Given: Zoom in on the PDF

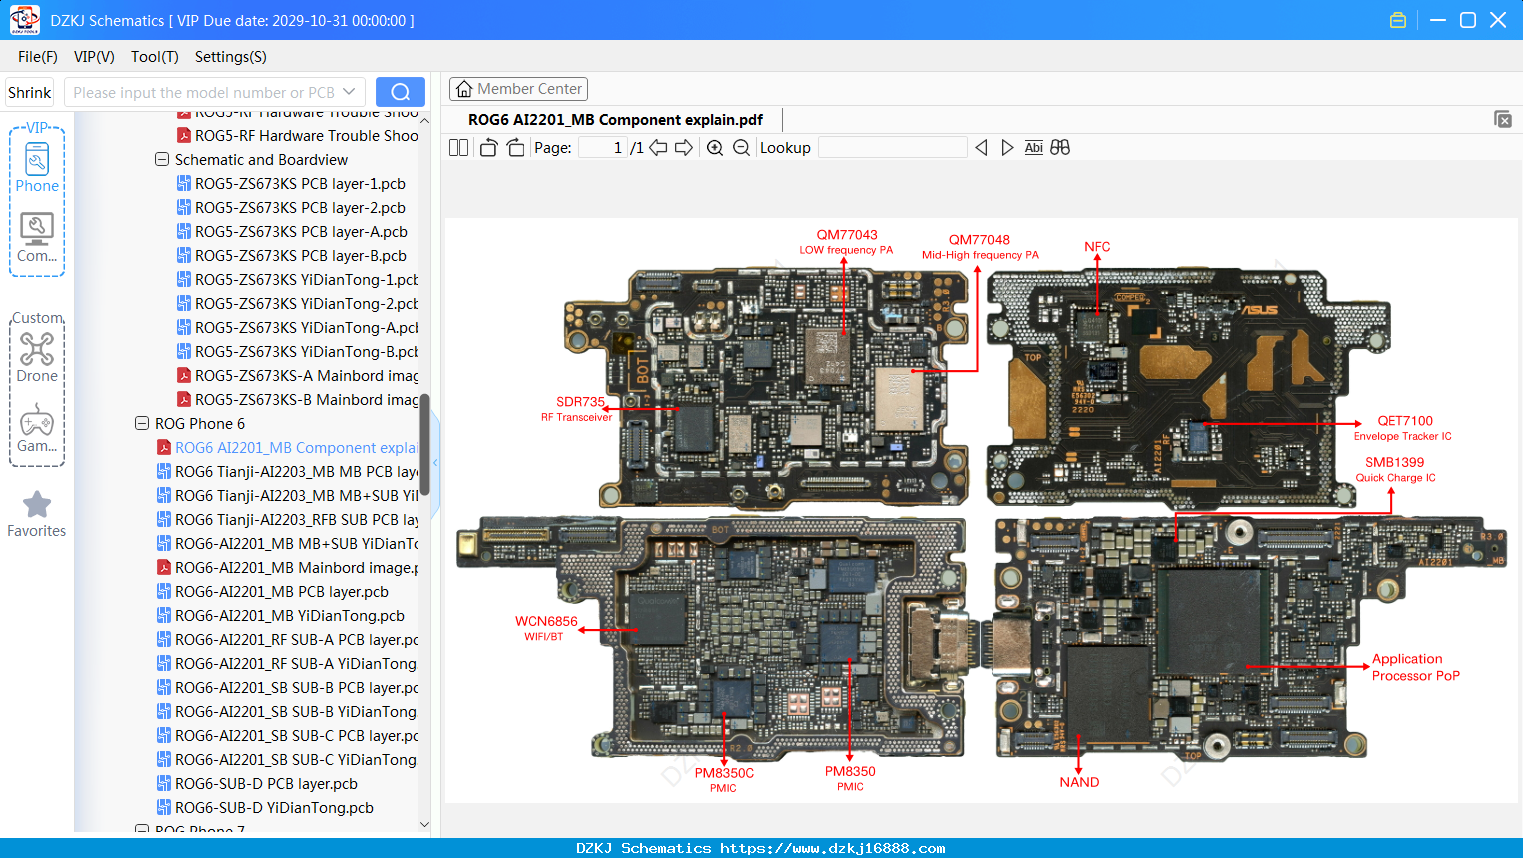Looking at the screenshot, I should (x=715, y=147).
